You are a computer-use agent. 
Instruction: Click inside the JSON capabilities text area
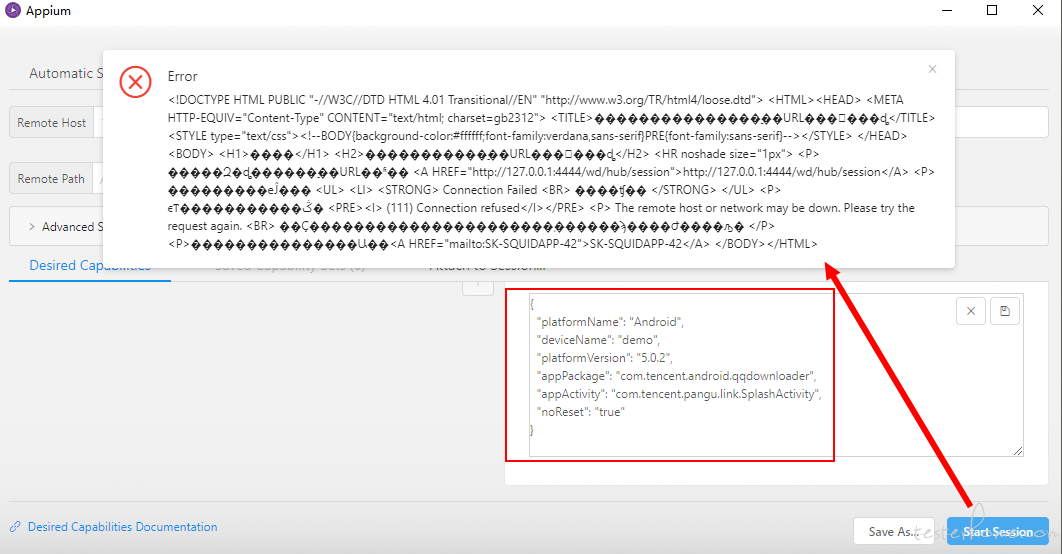pos(776,375)
